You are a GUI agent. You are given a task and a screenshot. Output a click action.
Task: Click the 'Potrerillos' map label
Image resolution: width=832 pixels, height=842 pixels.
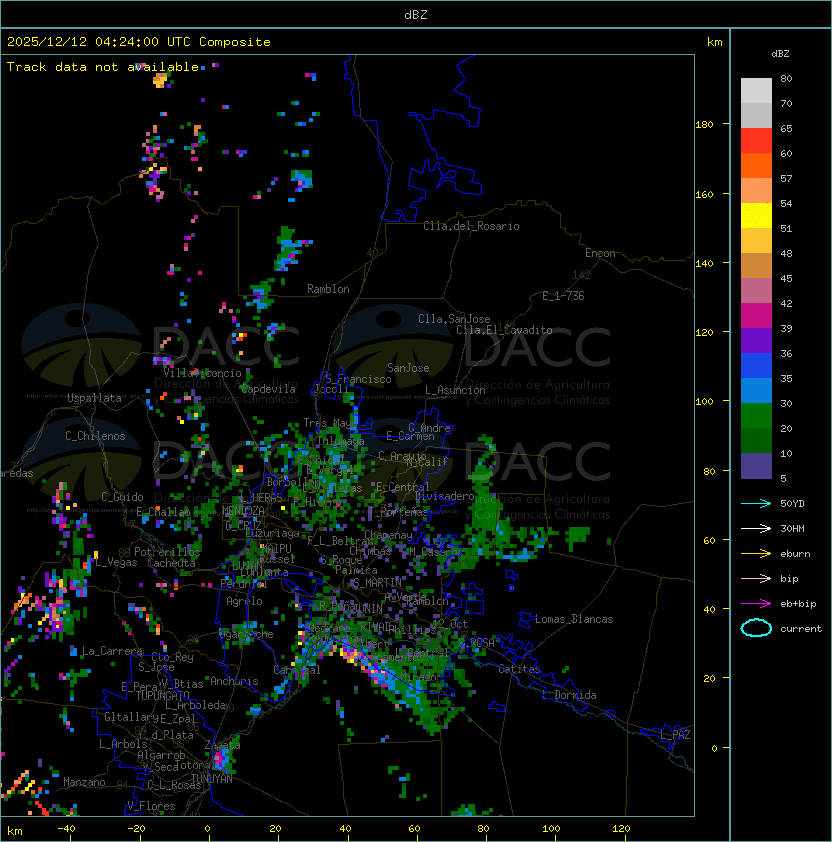tap(167, 552)
